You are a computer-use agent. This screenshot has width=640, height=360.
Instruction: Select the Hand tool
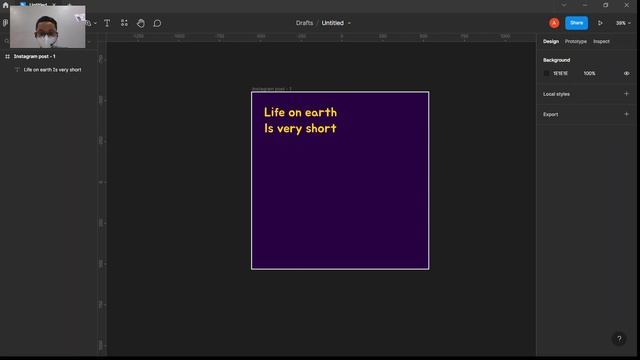point(141,23)
